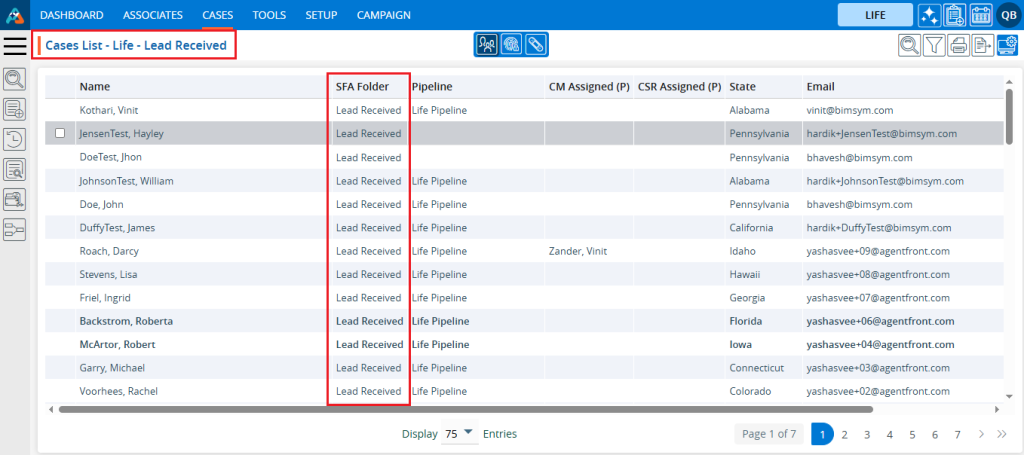
Task: Click the sparkle AI icon in header
Action: pyautogui.click(x=927, y=15)
